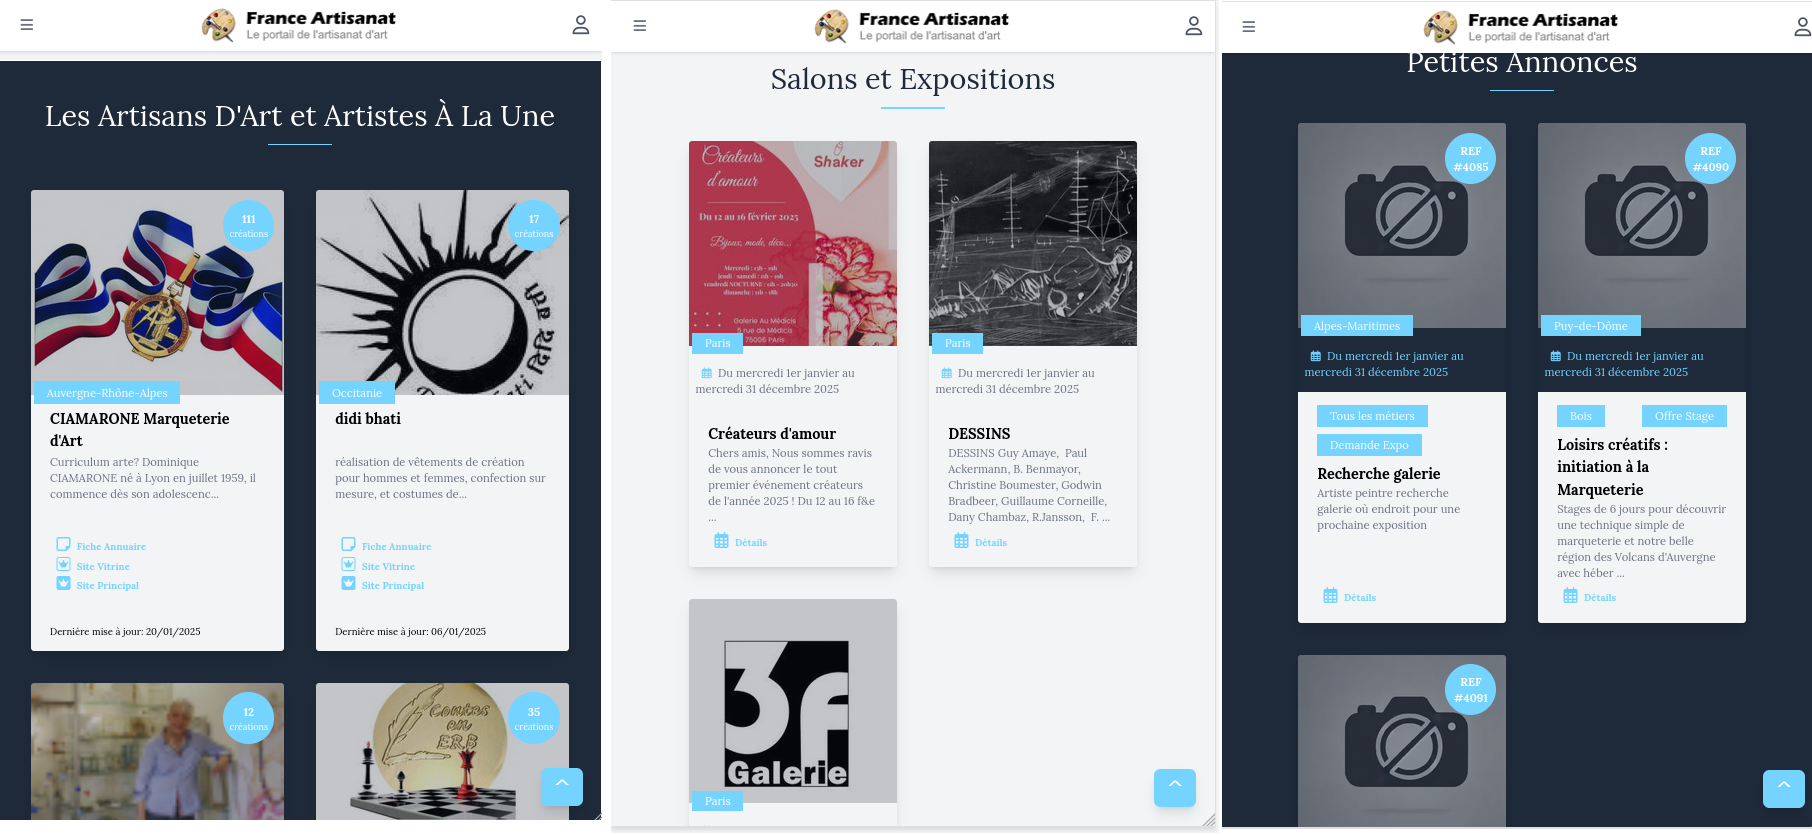
Task: Click the calendar Détails icon under Créateurs d'amour
Action: 721,541
